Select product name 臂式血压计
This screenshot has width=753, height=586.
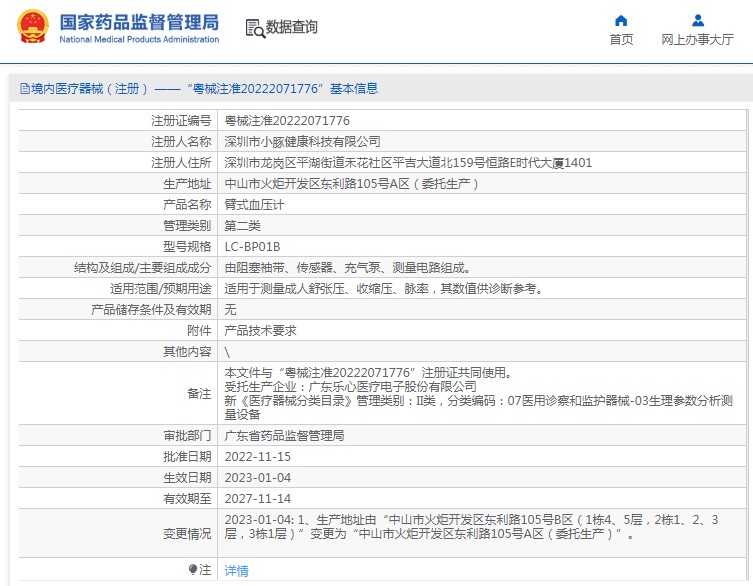pyautogui.click(x=255, y=205)
